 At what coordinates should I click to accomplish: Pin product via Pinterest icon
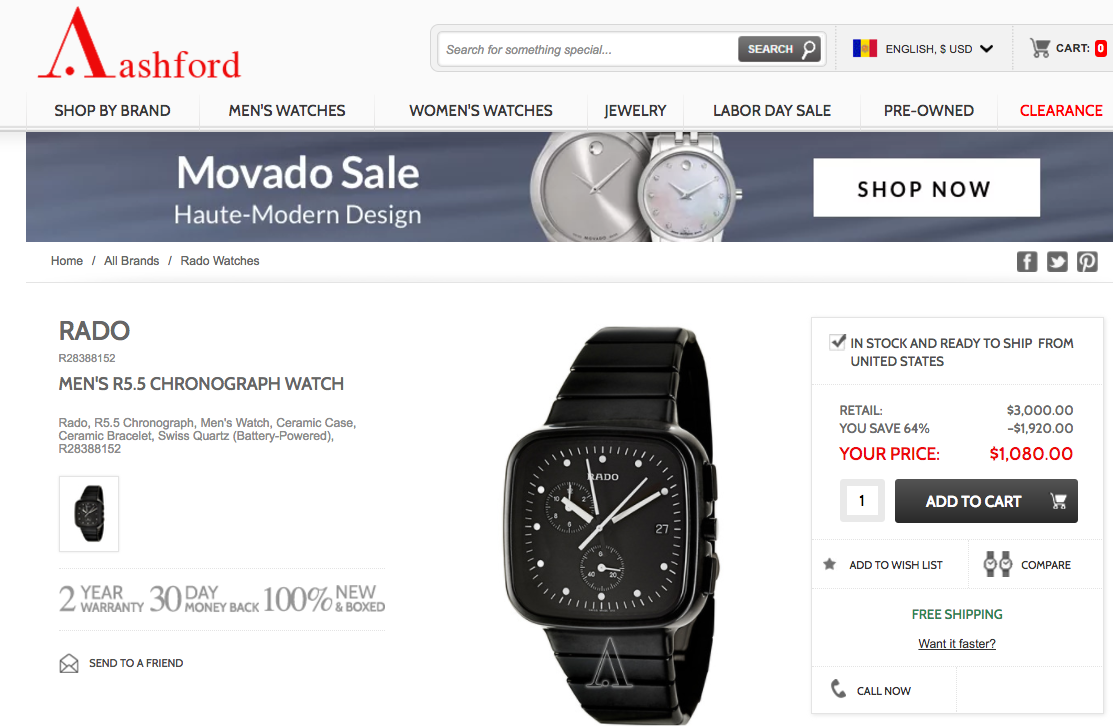pos(1087,262)
